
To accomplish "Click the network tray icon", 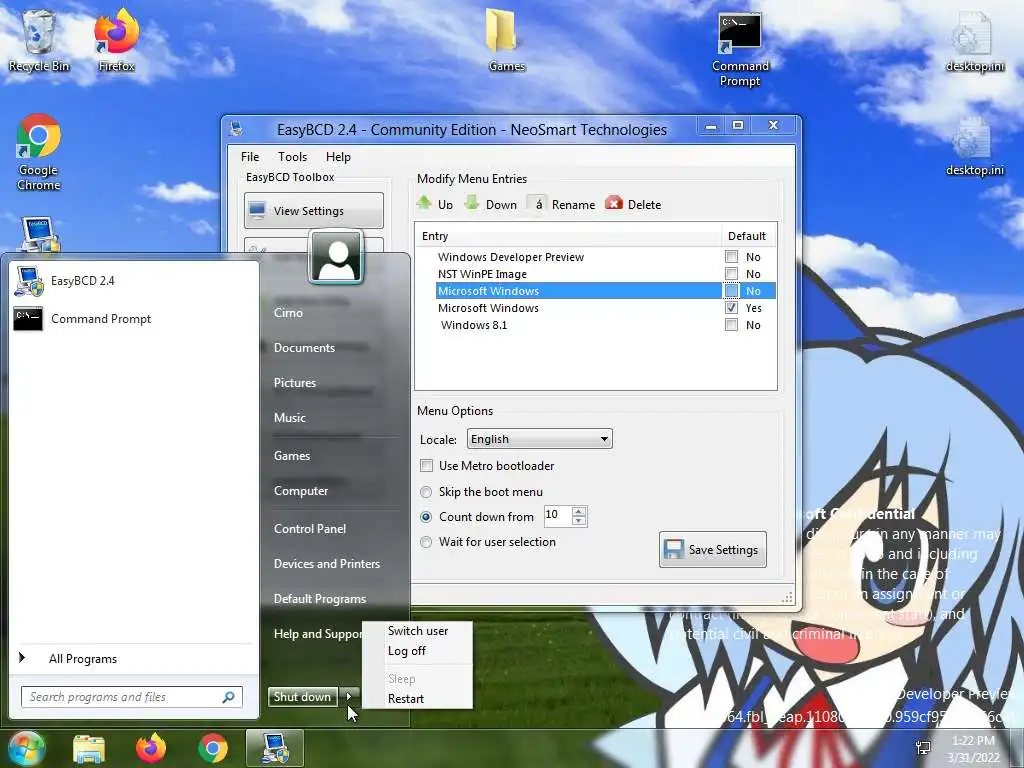I will (923, 748).
